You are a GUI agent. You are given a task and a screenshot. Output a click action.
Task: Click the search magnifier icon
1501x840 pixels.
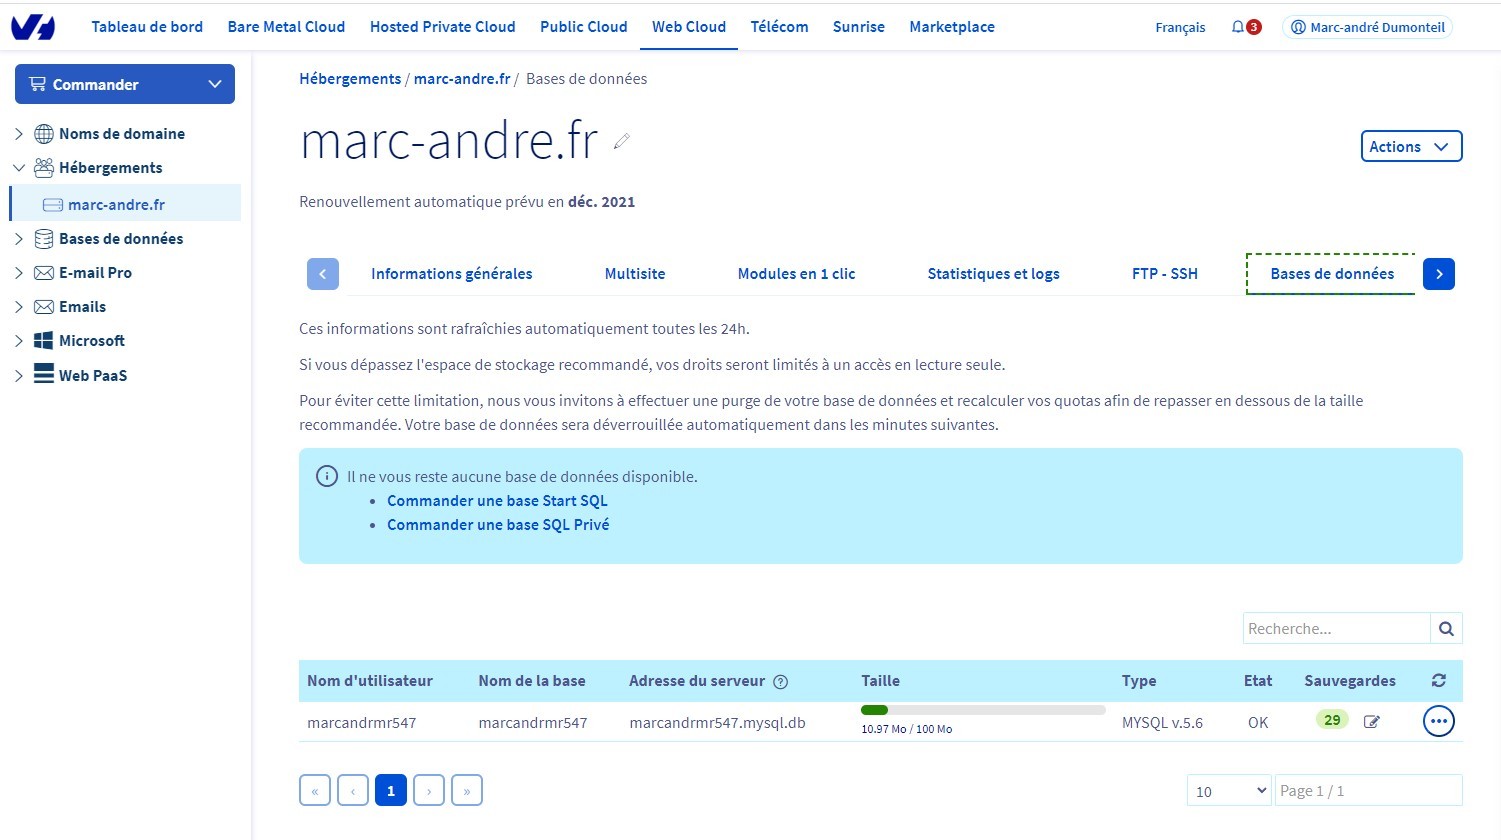pyautogui.click(x=1446, y=628)
